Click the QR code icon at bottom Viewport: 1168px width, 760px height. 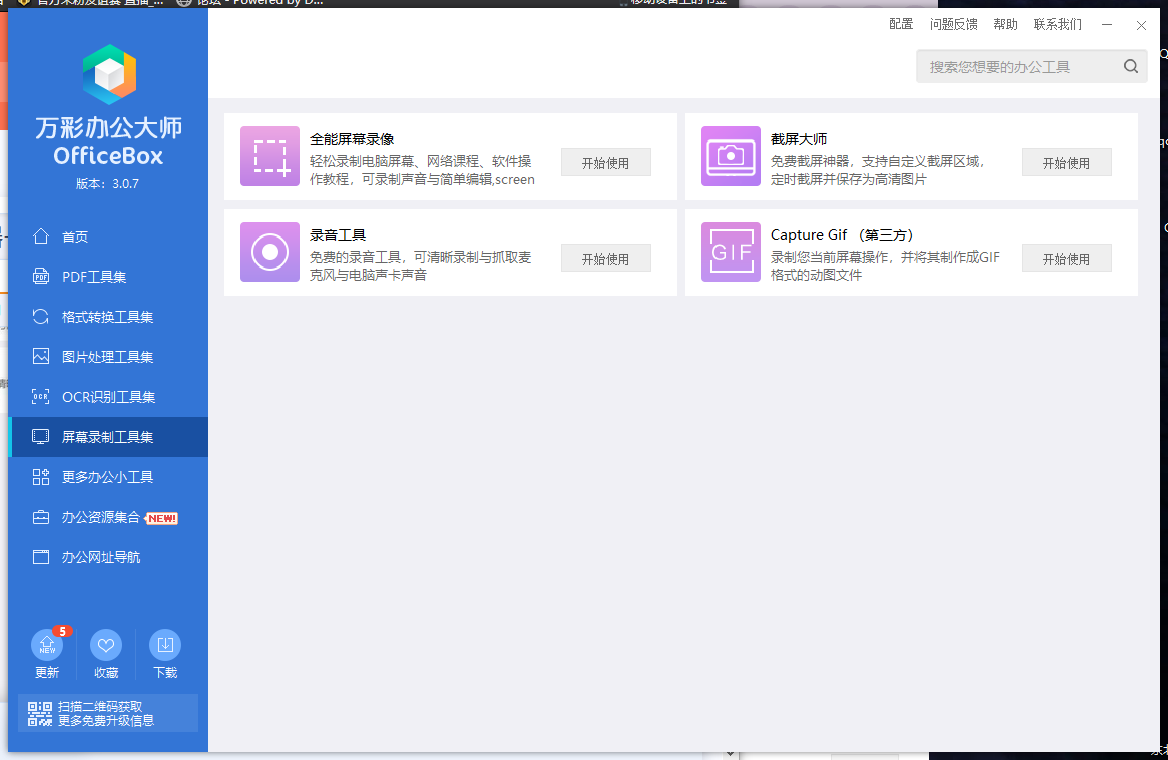coord(40,714)
